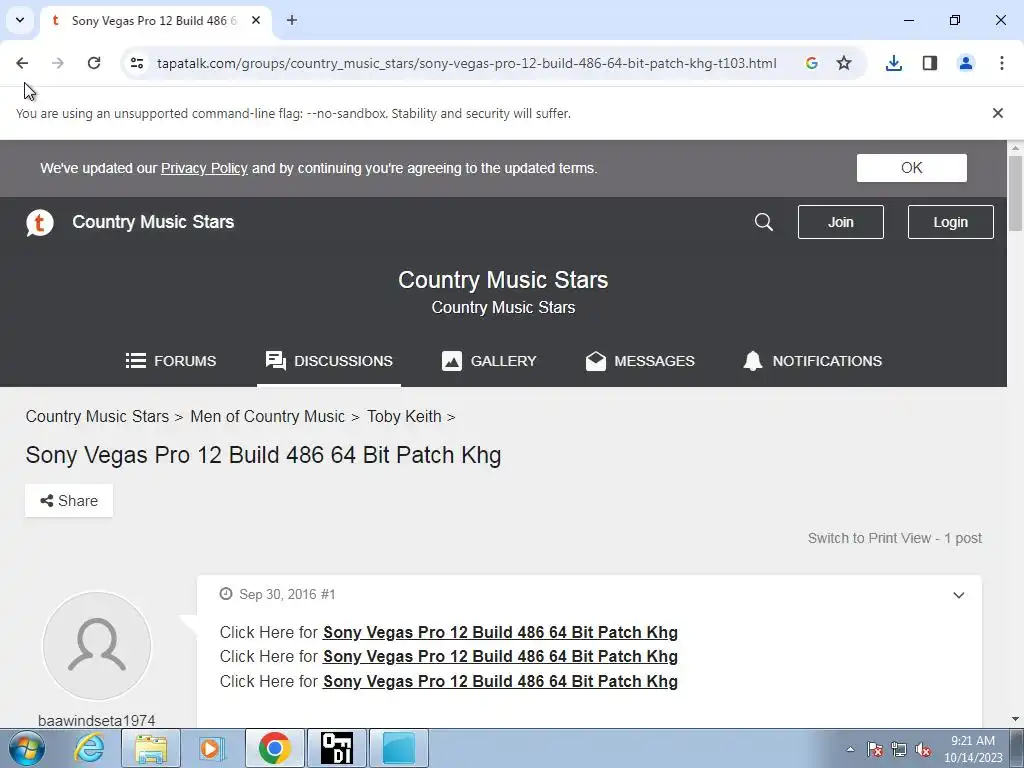Click the Tapatalk logo icon
This screenshot has width=1024, height=768.
pyautogui.click(x=39, y=222)
